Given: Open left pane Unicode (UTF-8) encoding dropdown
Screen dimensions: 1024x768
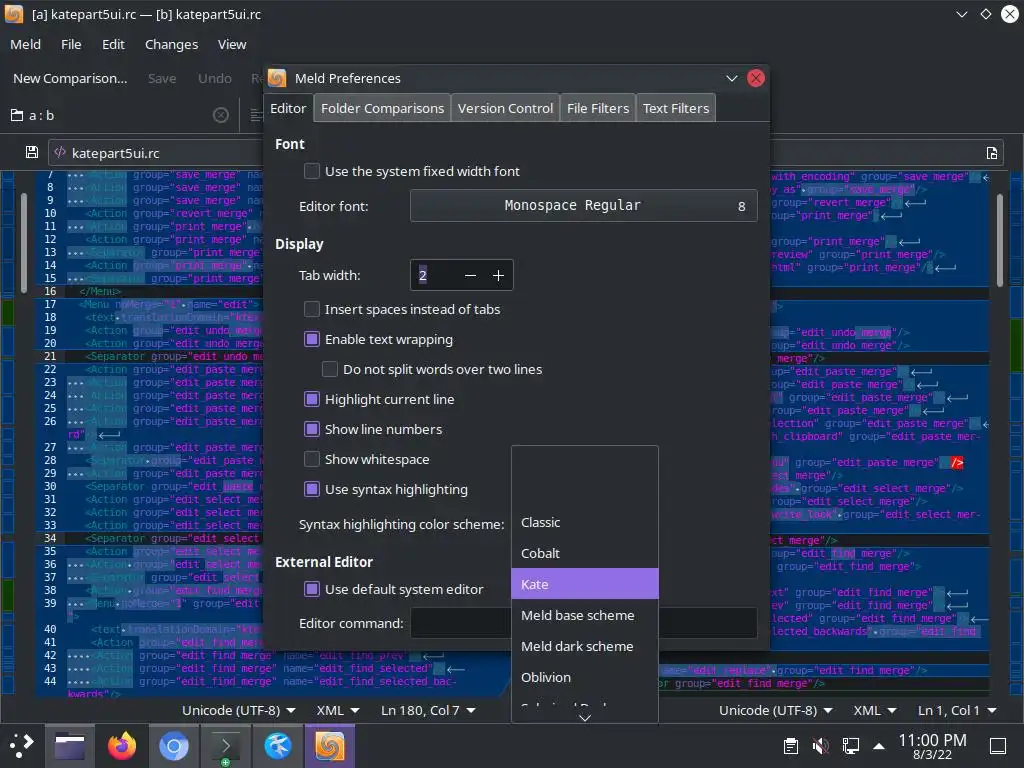Looking at the screenshot, I should coord(238,710).
